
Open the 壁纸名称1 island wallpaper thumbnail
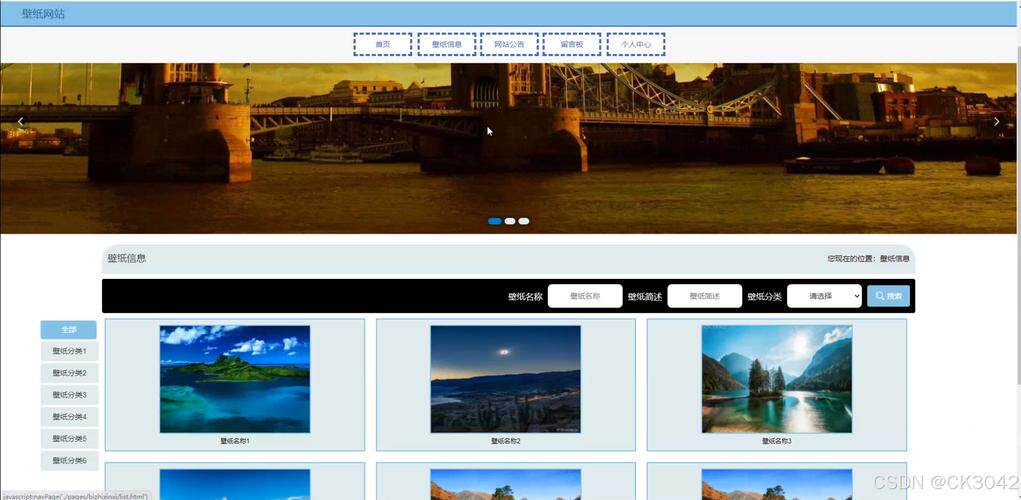pyautogui.click(x=235, y=379)
